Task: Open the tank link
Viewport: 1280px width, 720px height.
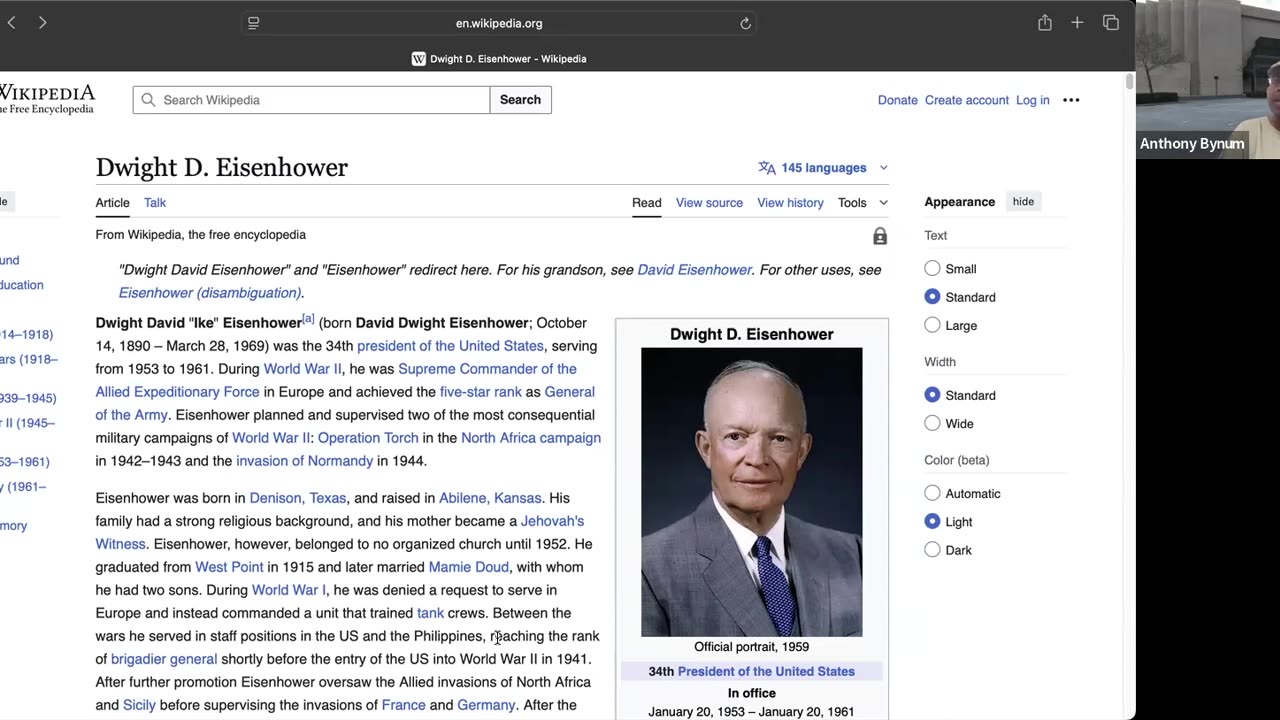Action: (430, 613)
